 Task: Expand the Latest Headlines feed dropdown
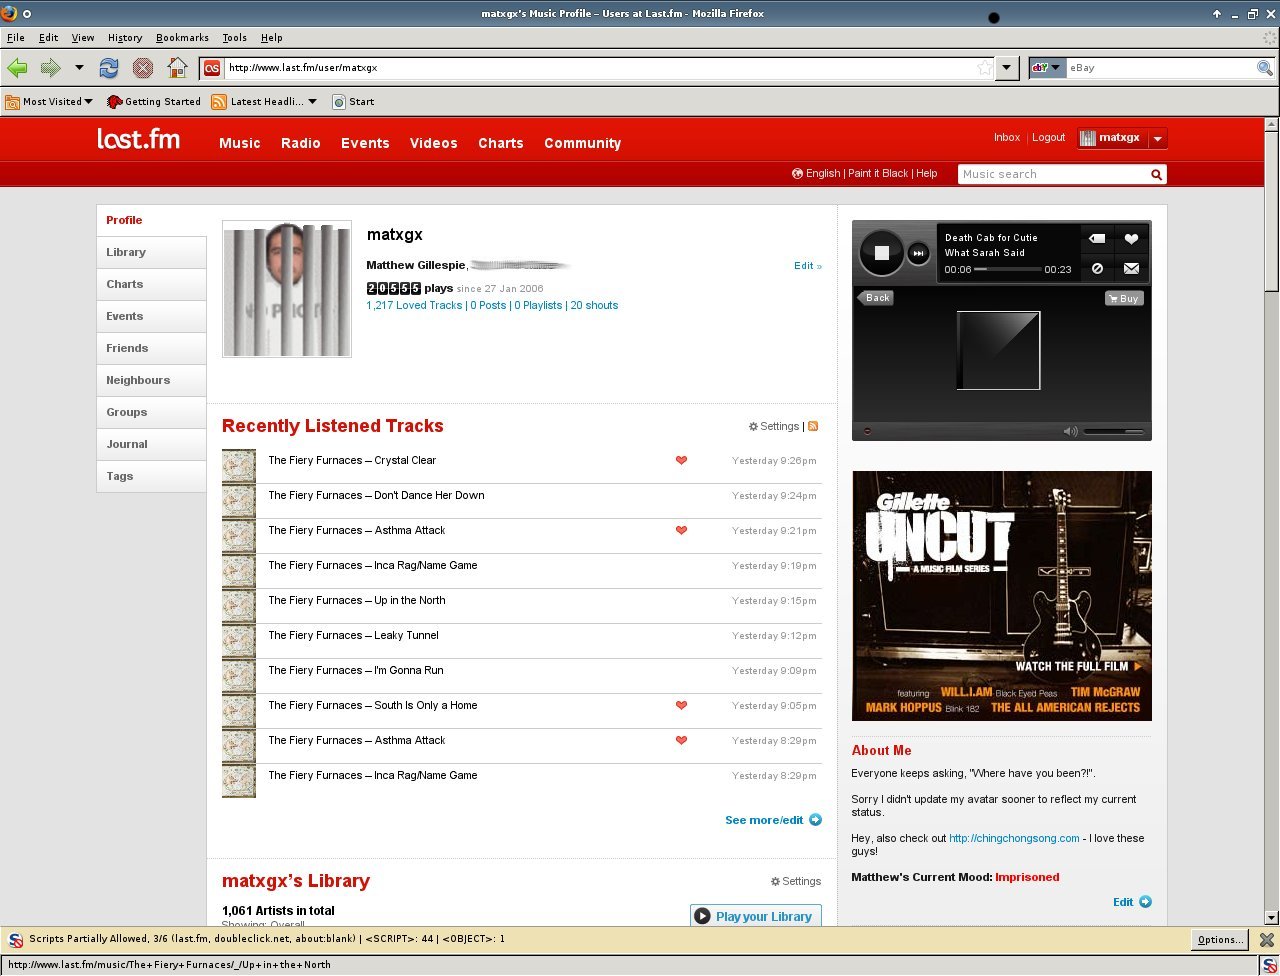(265, 101)
